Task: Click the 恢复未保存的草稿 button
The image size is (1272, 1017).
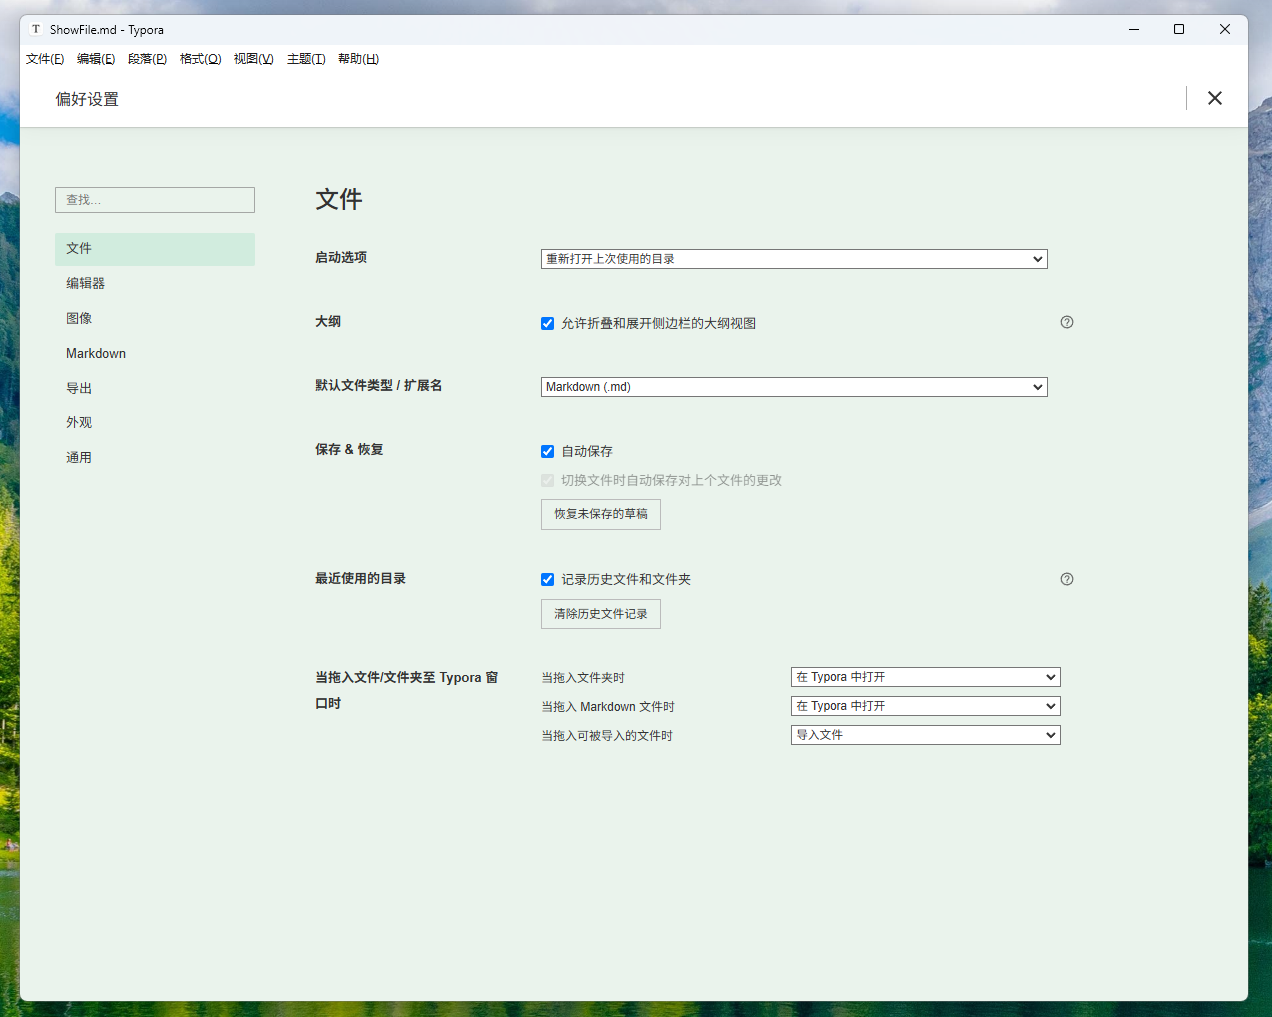Action: coord(601,514)
